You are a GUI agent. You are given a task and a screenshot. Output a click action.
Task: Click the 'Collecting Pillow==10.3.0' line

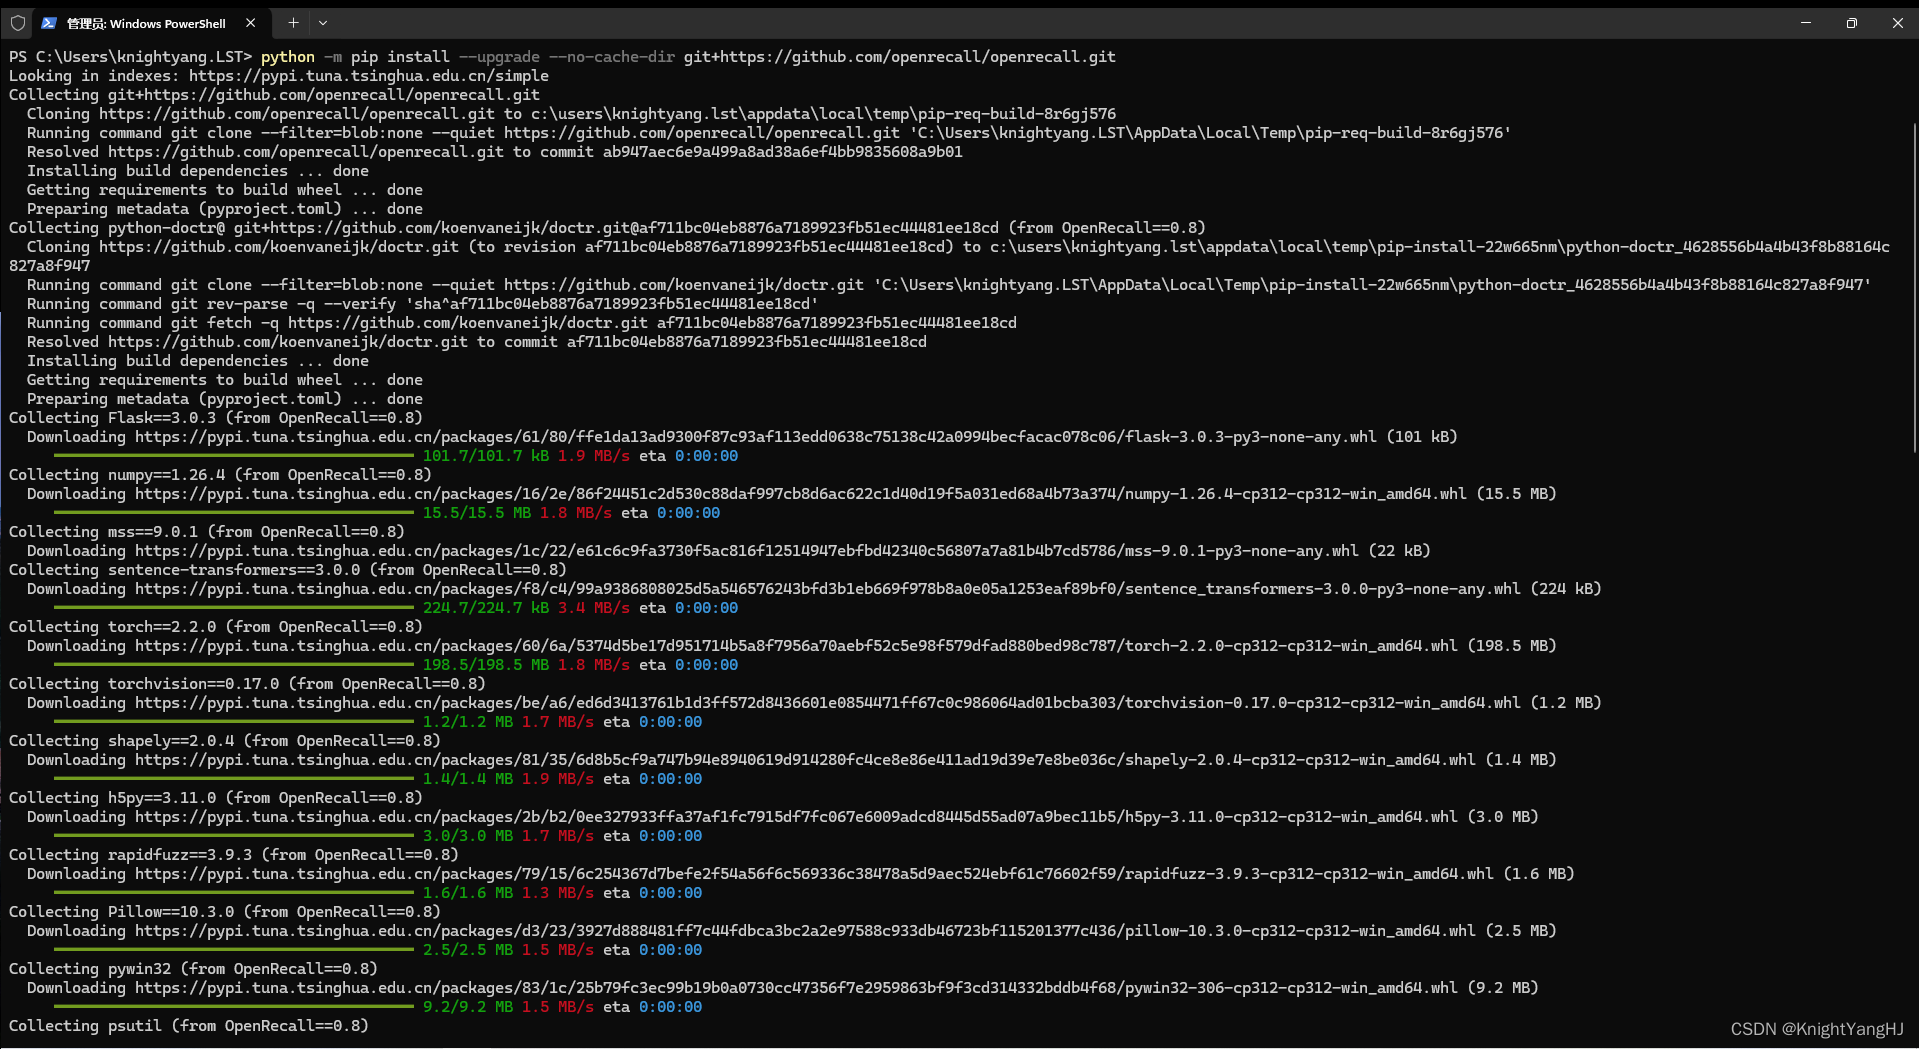coord(225,912)
